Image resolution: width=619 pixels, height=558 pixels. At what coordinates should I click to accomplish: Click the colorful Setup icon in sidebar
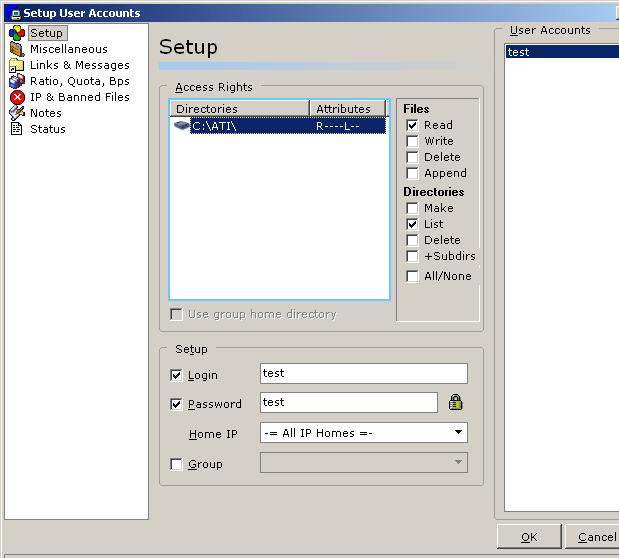pos(17,33)
